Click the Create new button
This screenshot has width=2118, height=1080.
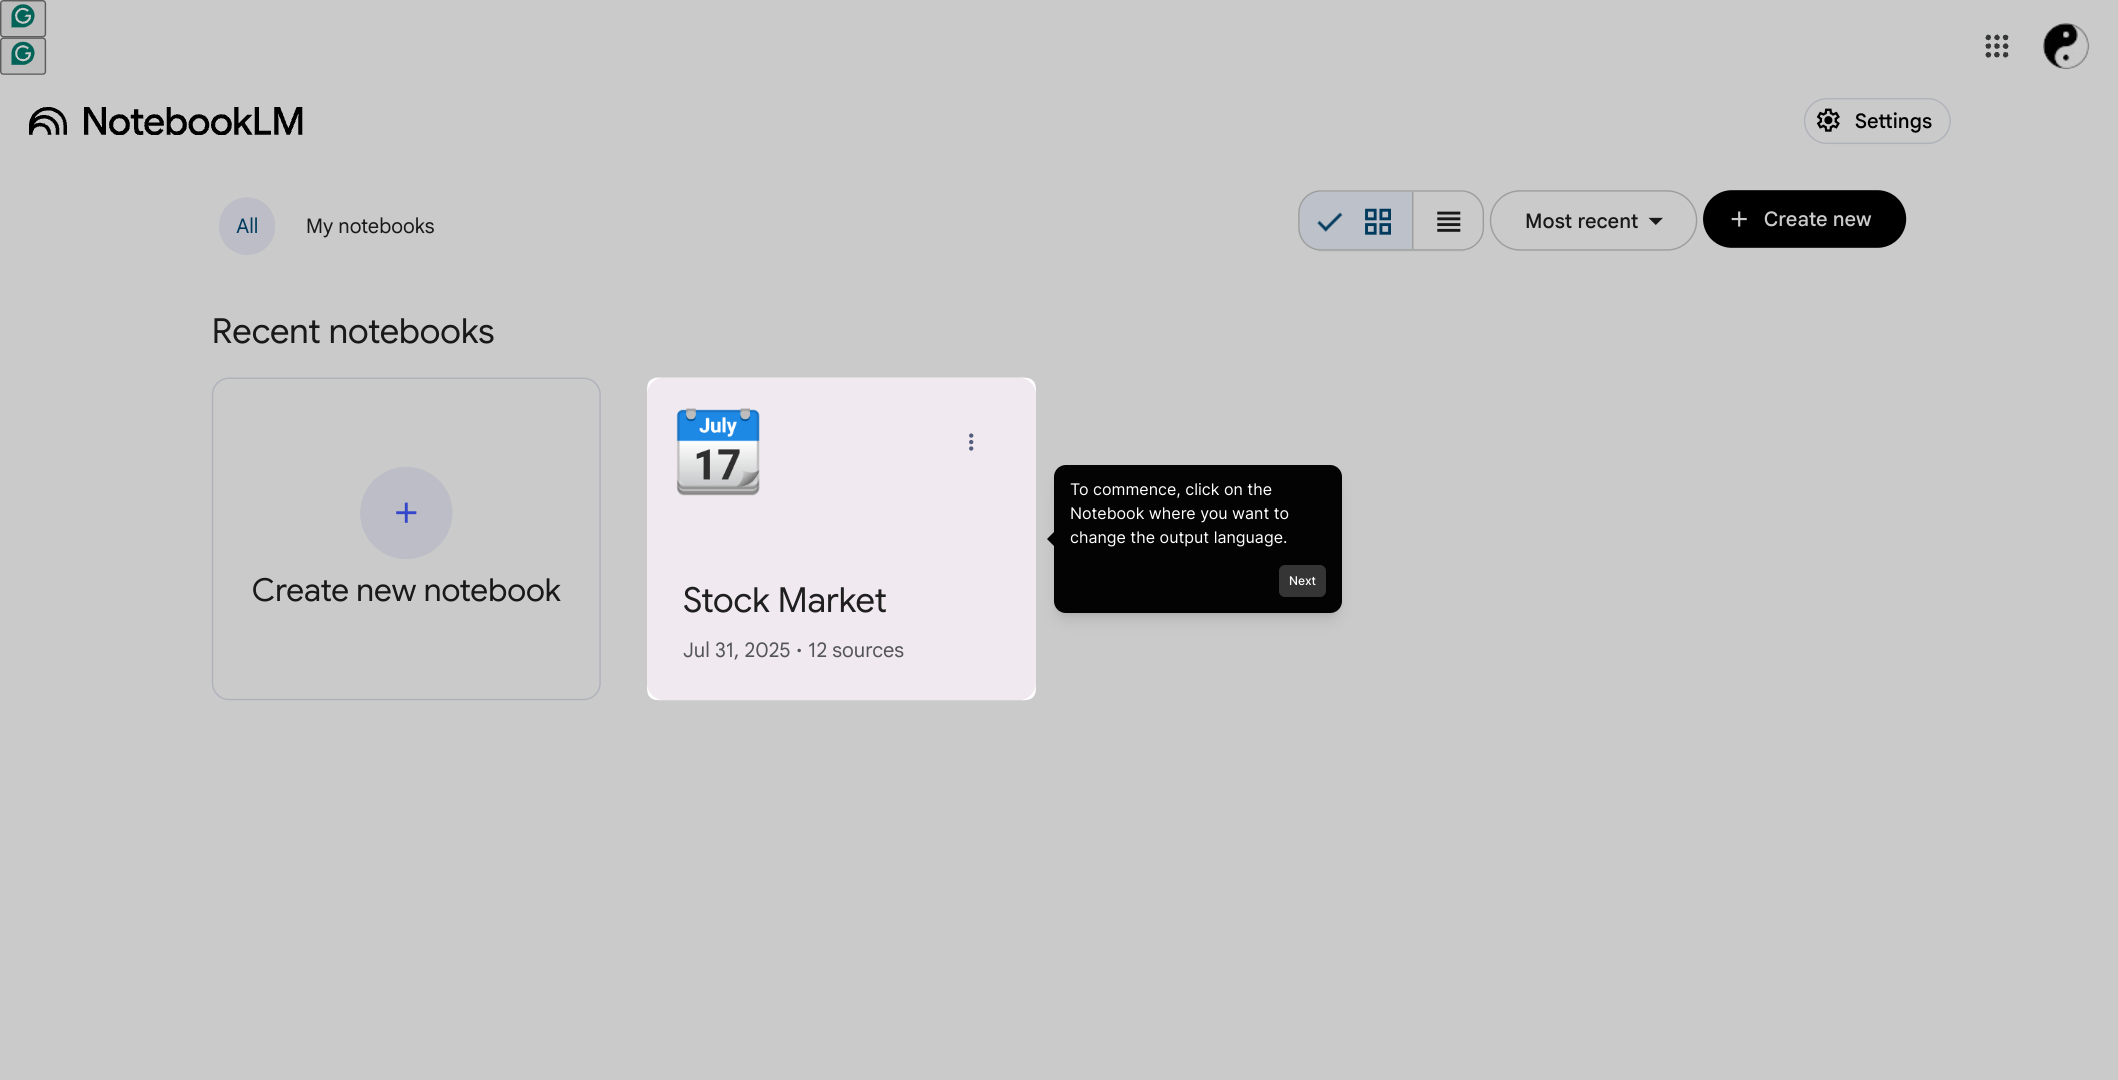click(1804, 219)
